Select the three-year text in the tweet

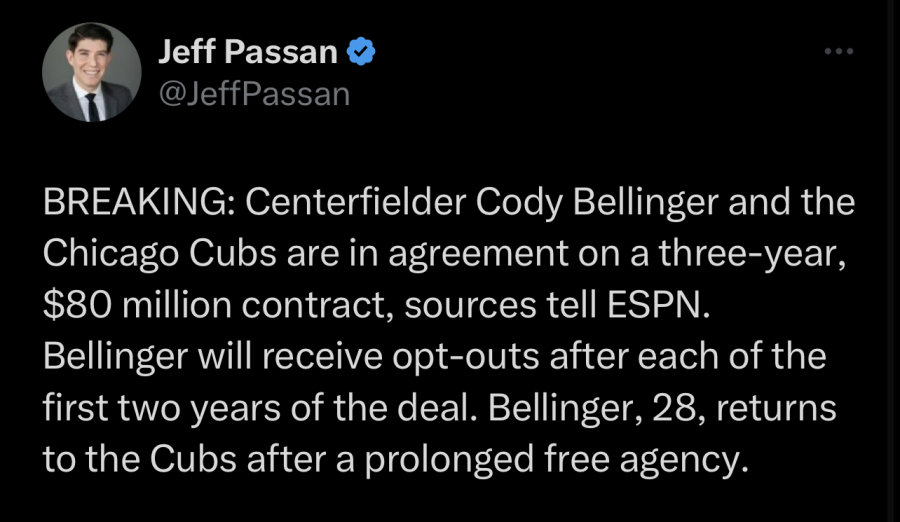(752, 253)
